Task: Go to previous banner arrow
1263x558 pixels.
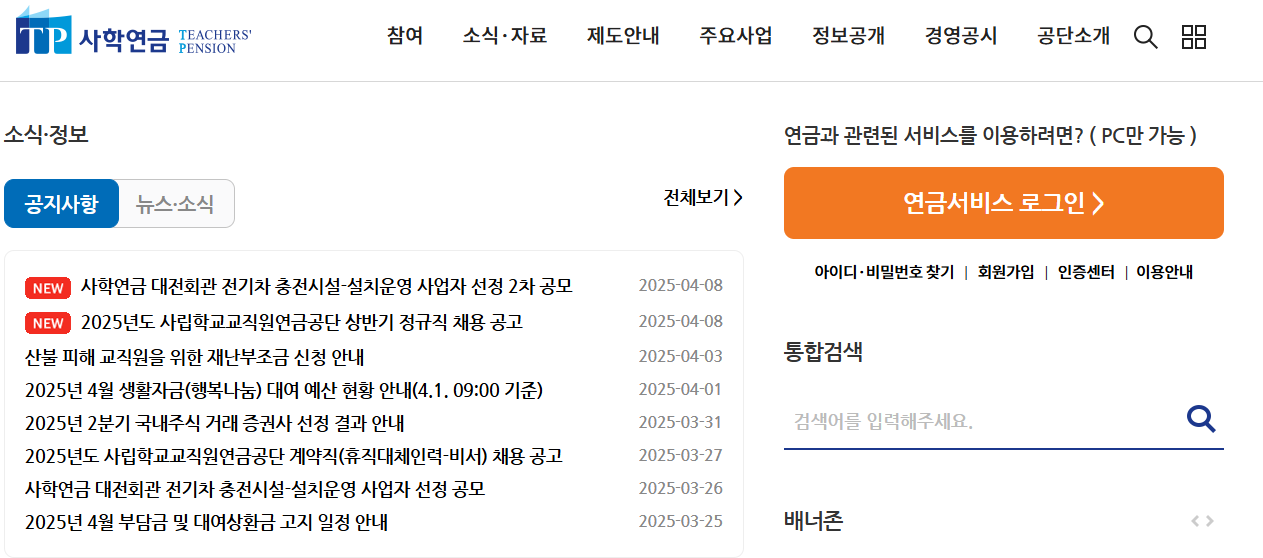Action: click(1194, 521)
